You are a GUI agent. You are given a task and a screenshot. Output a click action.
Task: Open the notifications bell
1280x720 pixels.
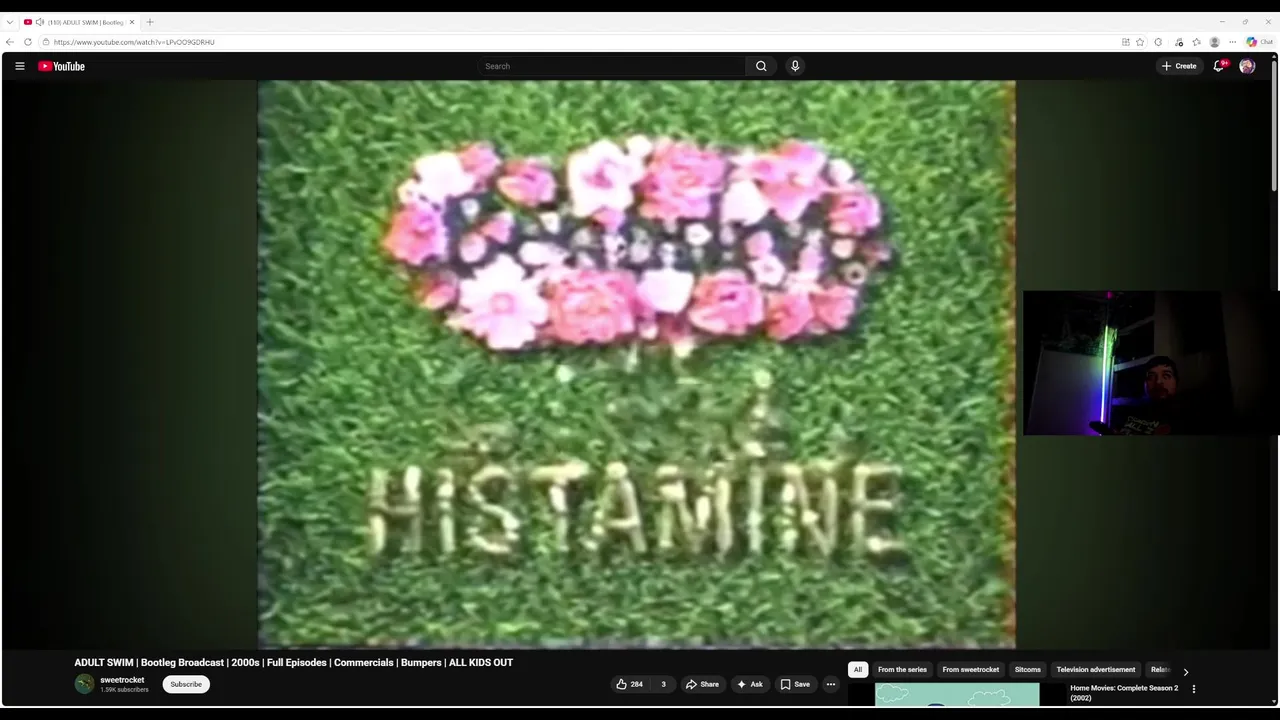(1219, 66)
